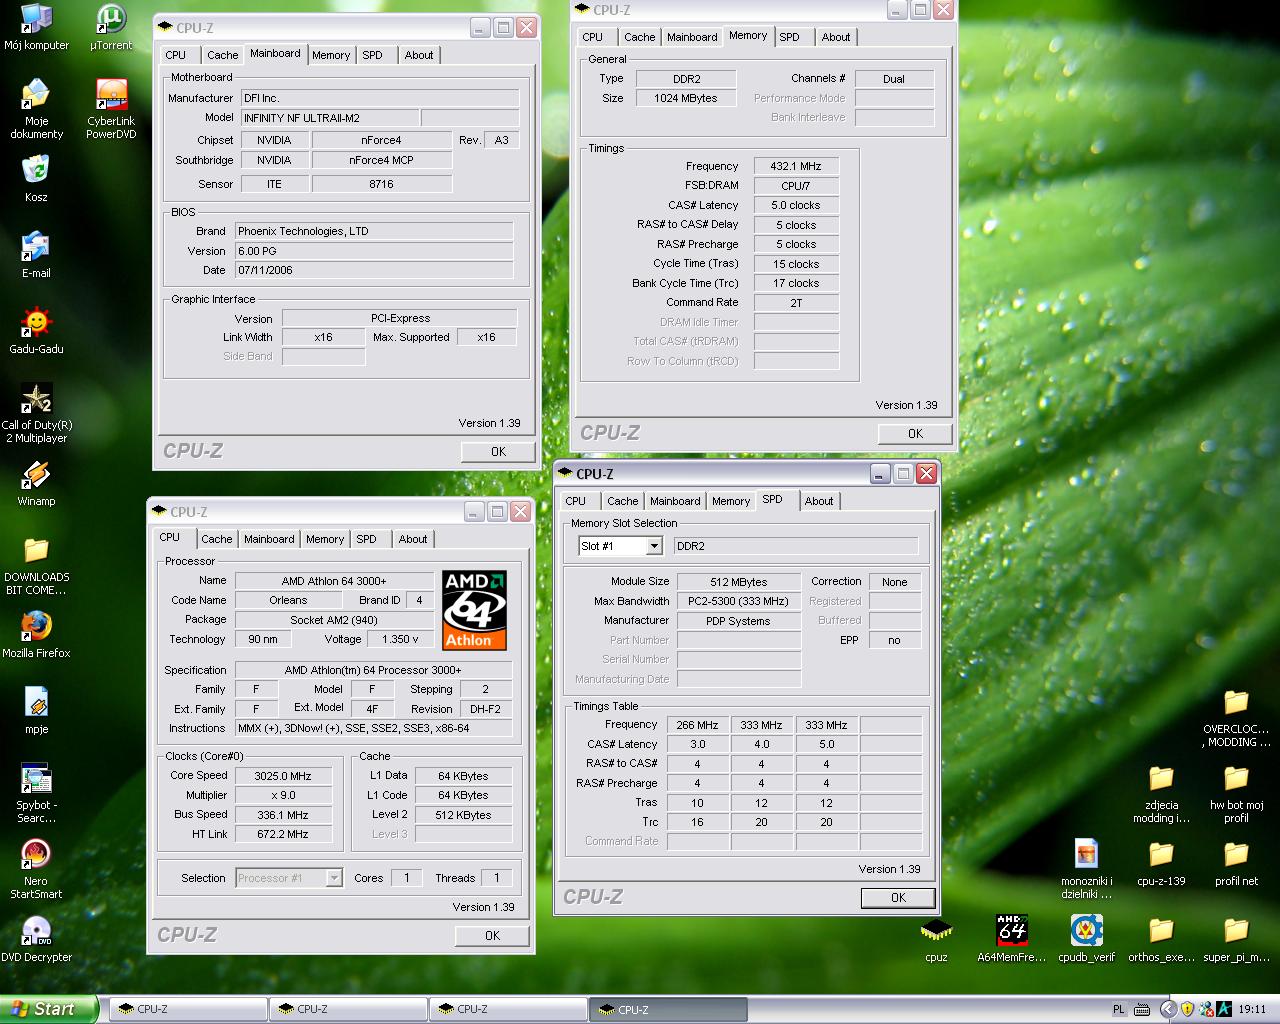This screenshot has width=1280, height=1024.
Task: Select the Max Bandwidth PC2-5300 field
Action: tap(739, 601)
